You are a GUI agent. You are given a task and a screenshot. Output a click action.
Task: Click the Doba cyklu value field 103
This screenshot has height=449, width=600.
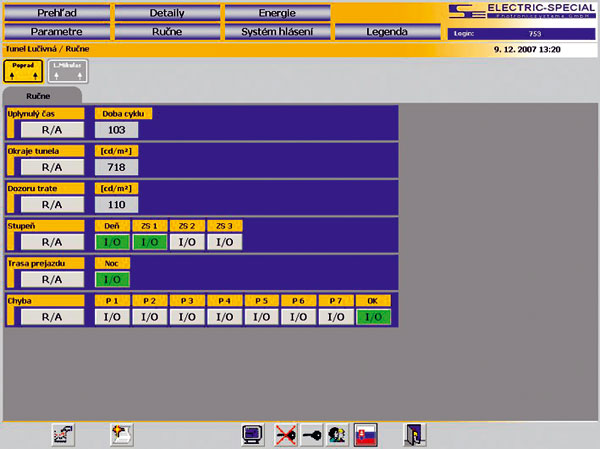116,129
